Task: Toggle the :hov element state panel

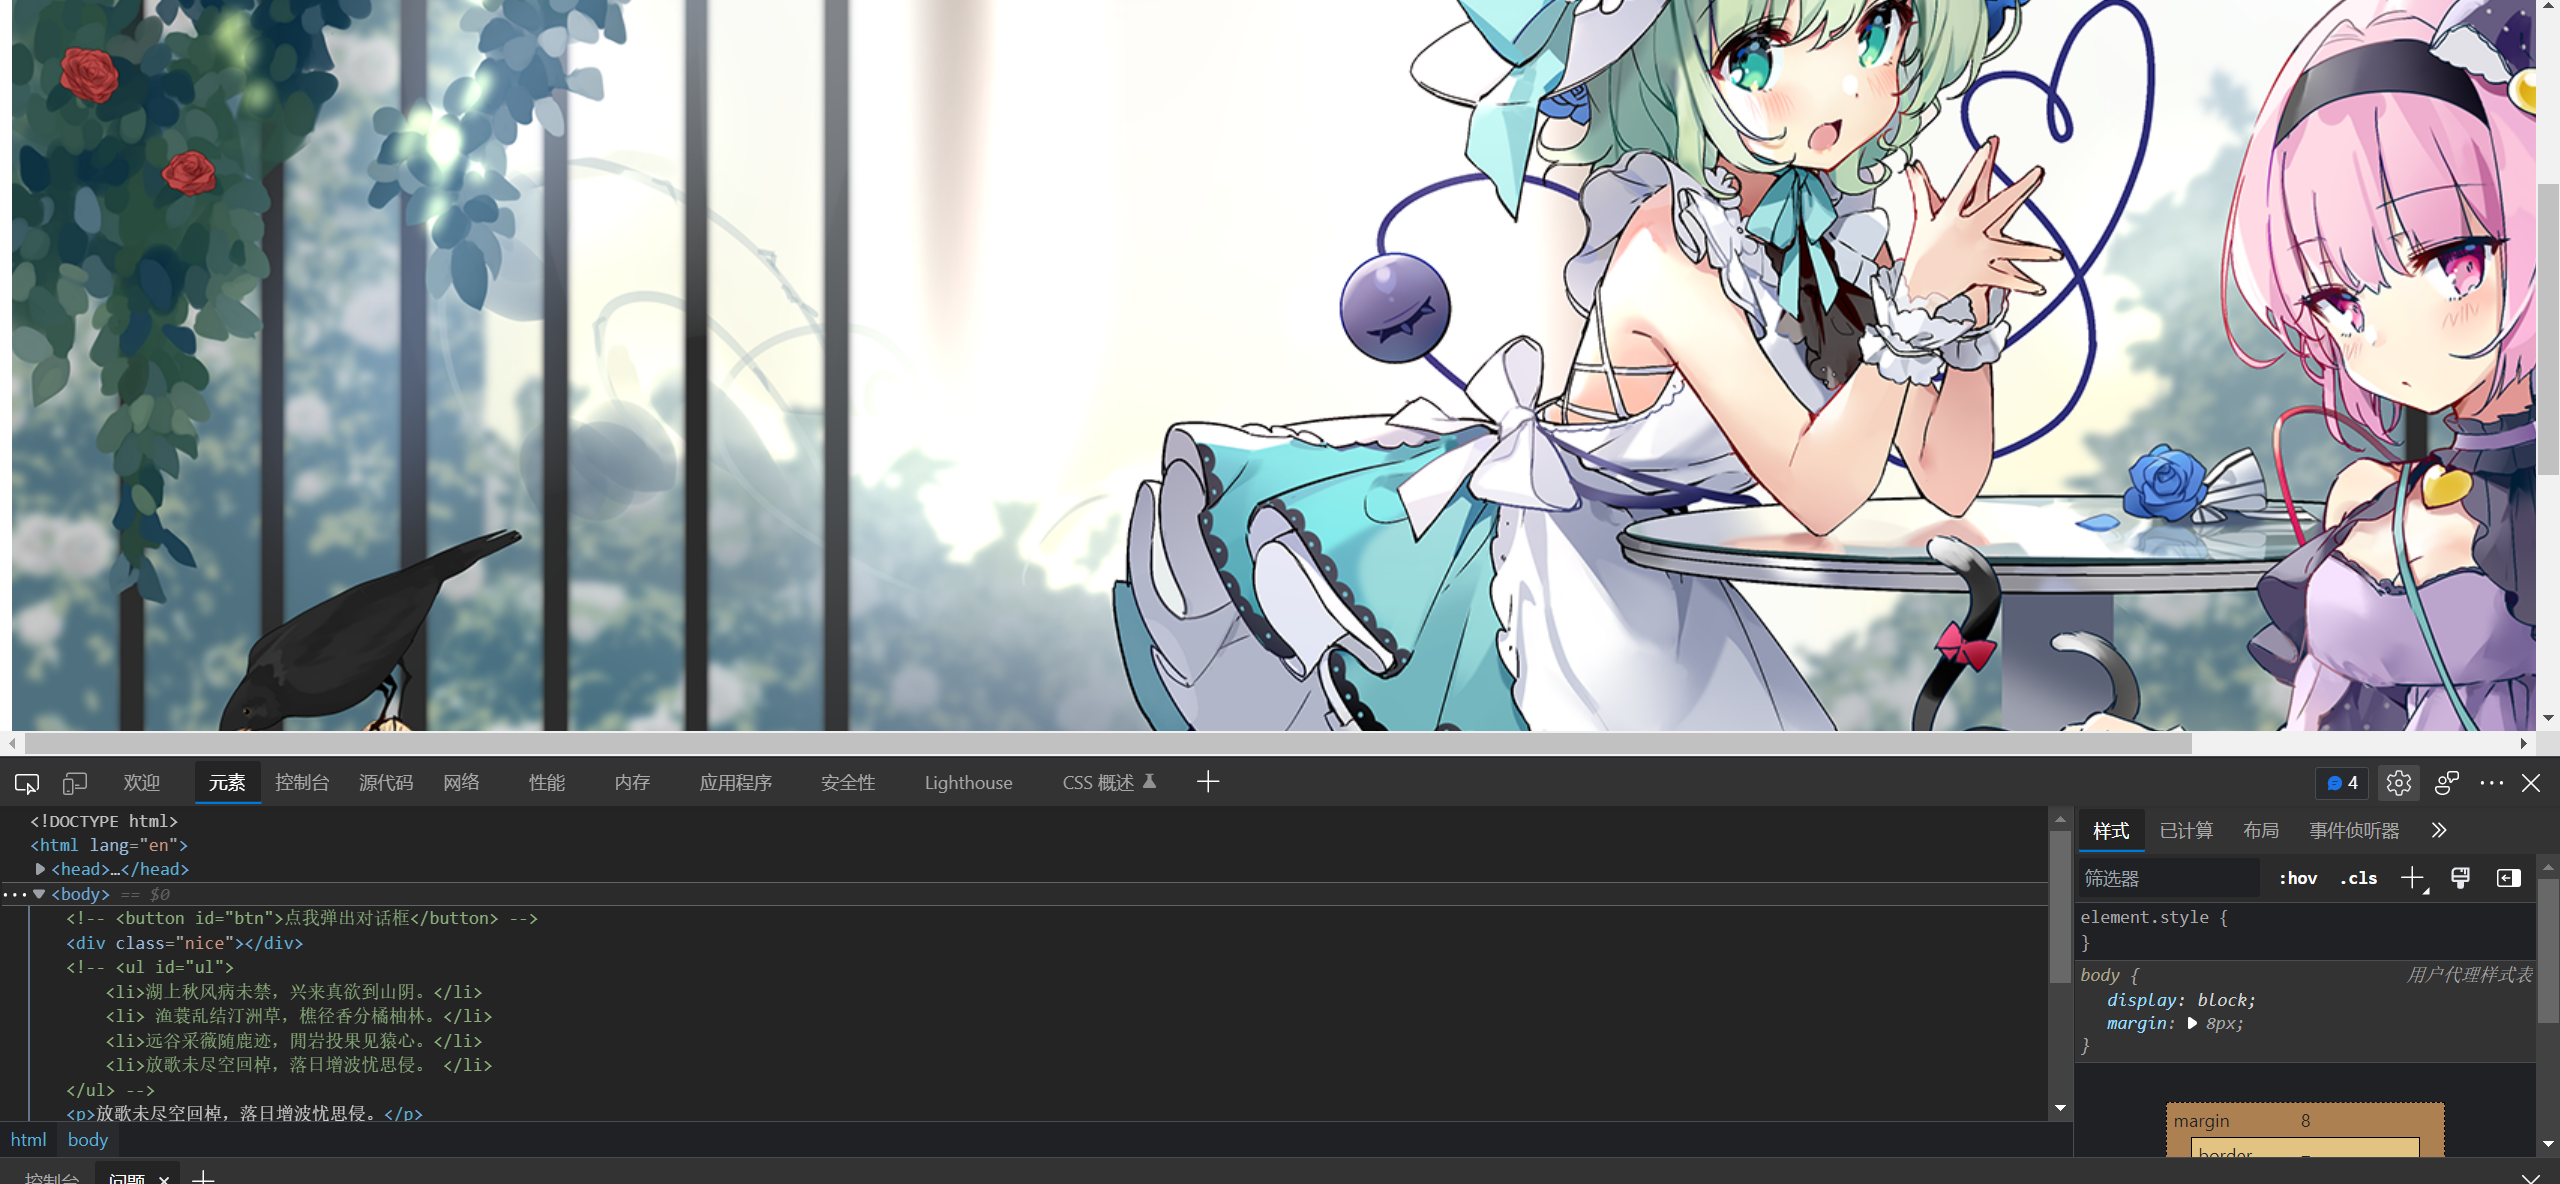Action: [2297, 878]
